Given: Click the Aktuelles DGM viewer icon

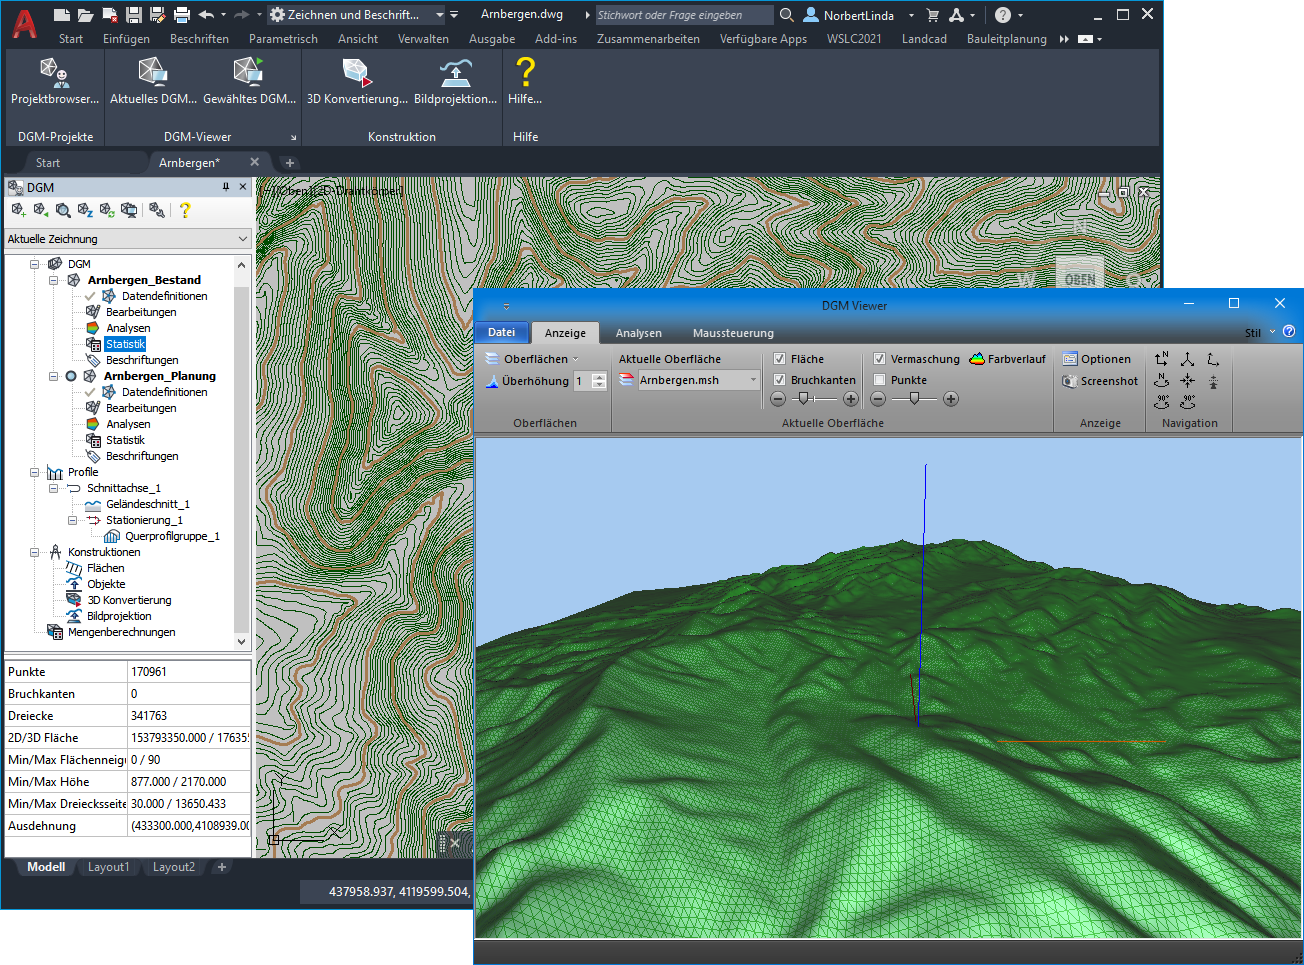Looking at the screenshot, I should click(152, 75).
